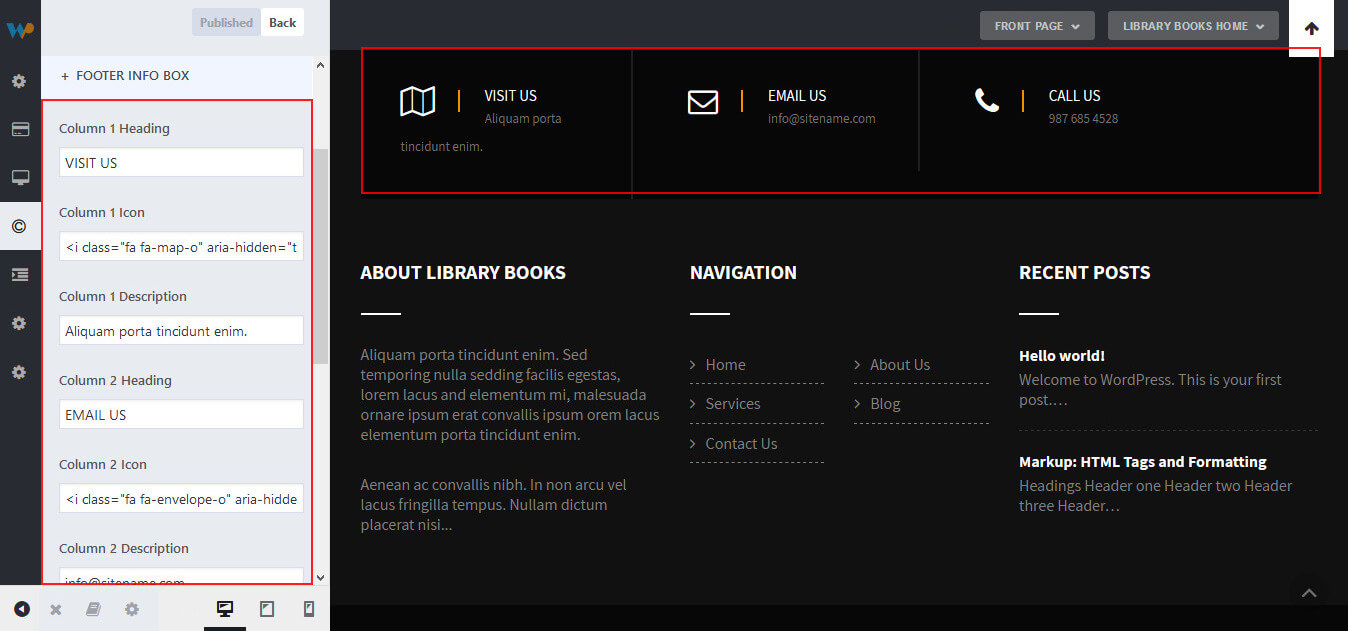Viewport: 1348px width, 631px height.
Task: Focus the Column 1 Description field
Action: pyautogui.click(x=181, y=331)
